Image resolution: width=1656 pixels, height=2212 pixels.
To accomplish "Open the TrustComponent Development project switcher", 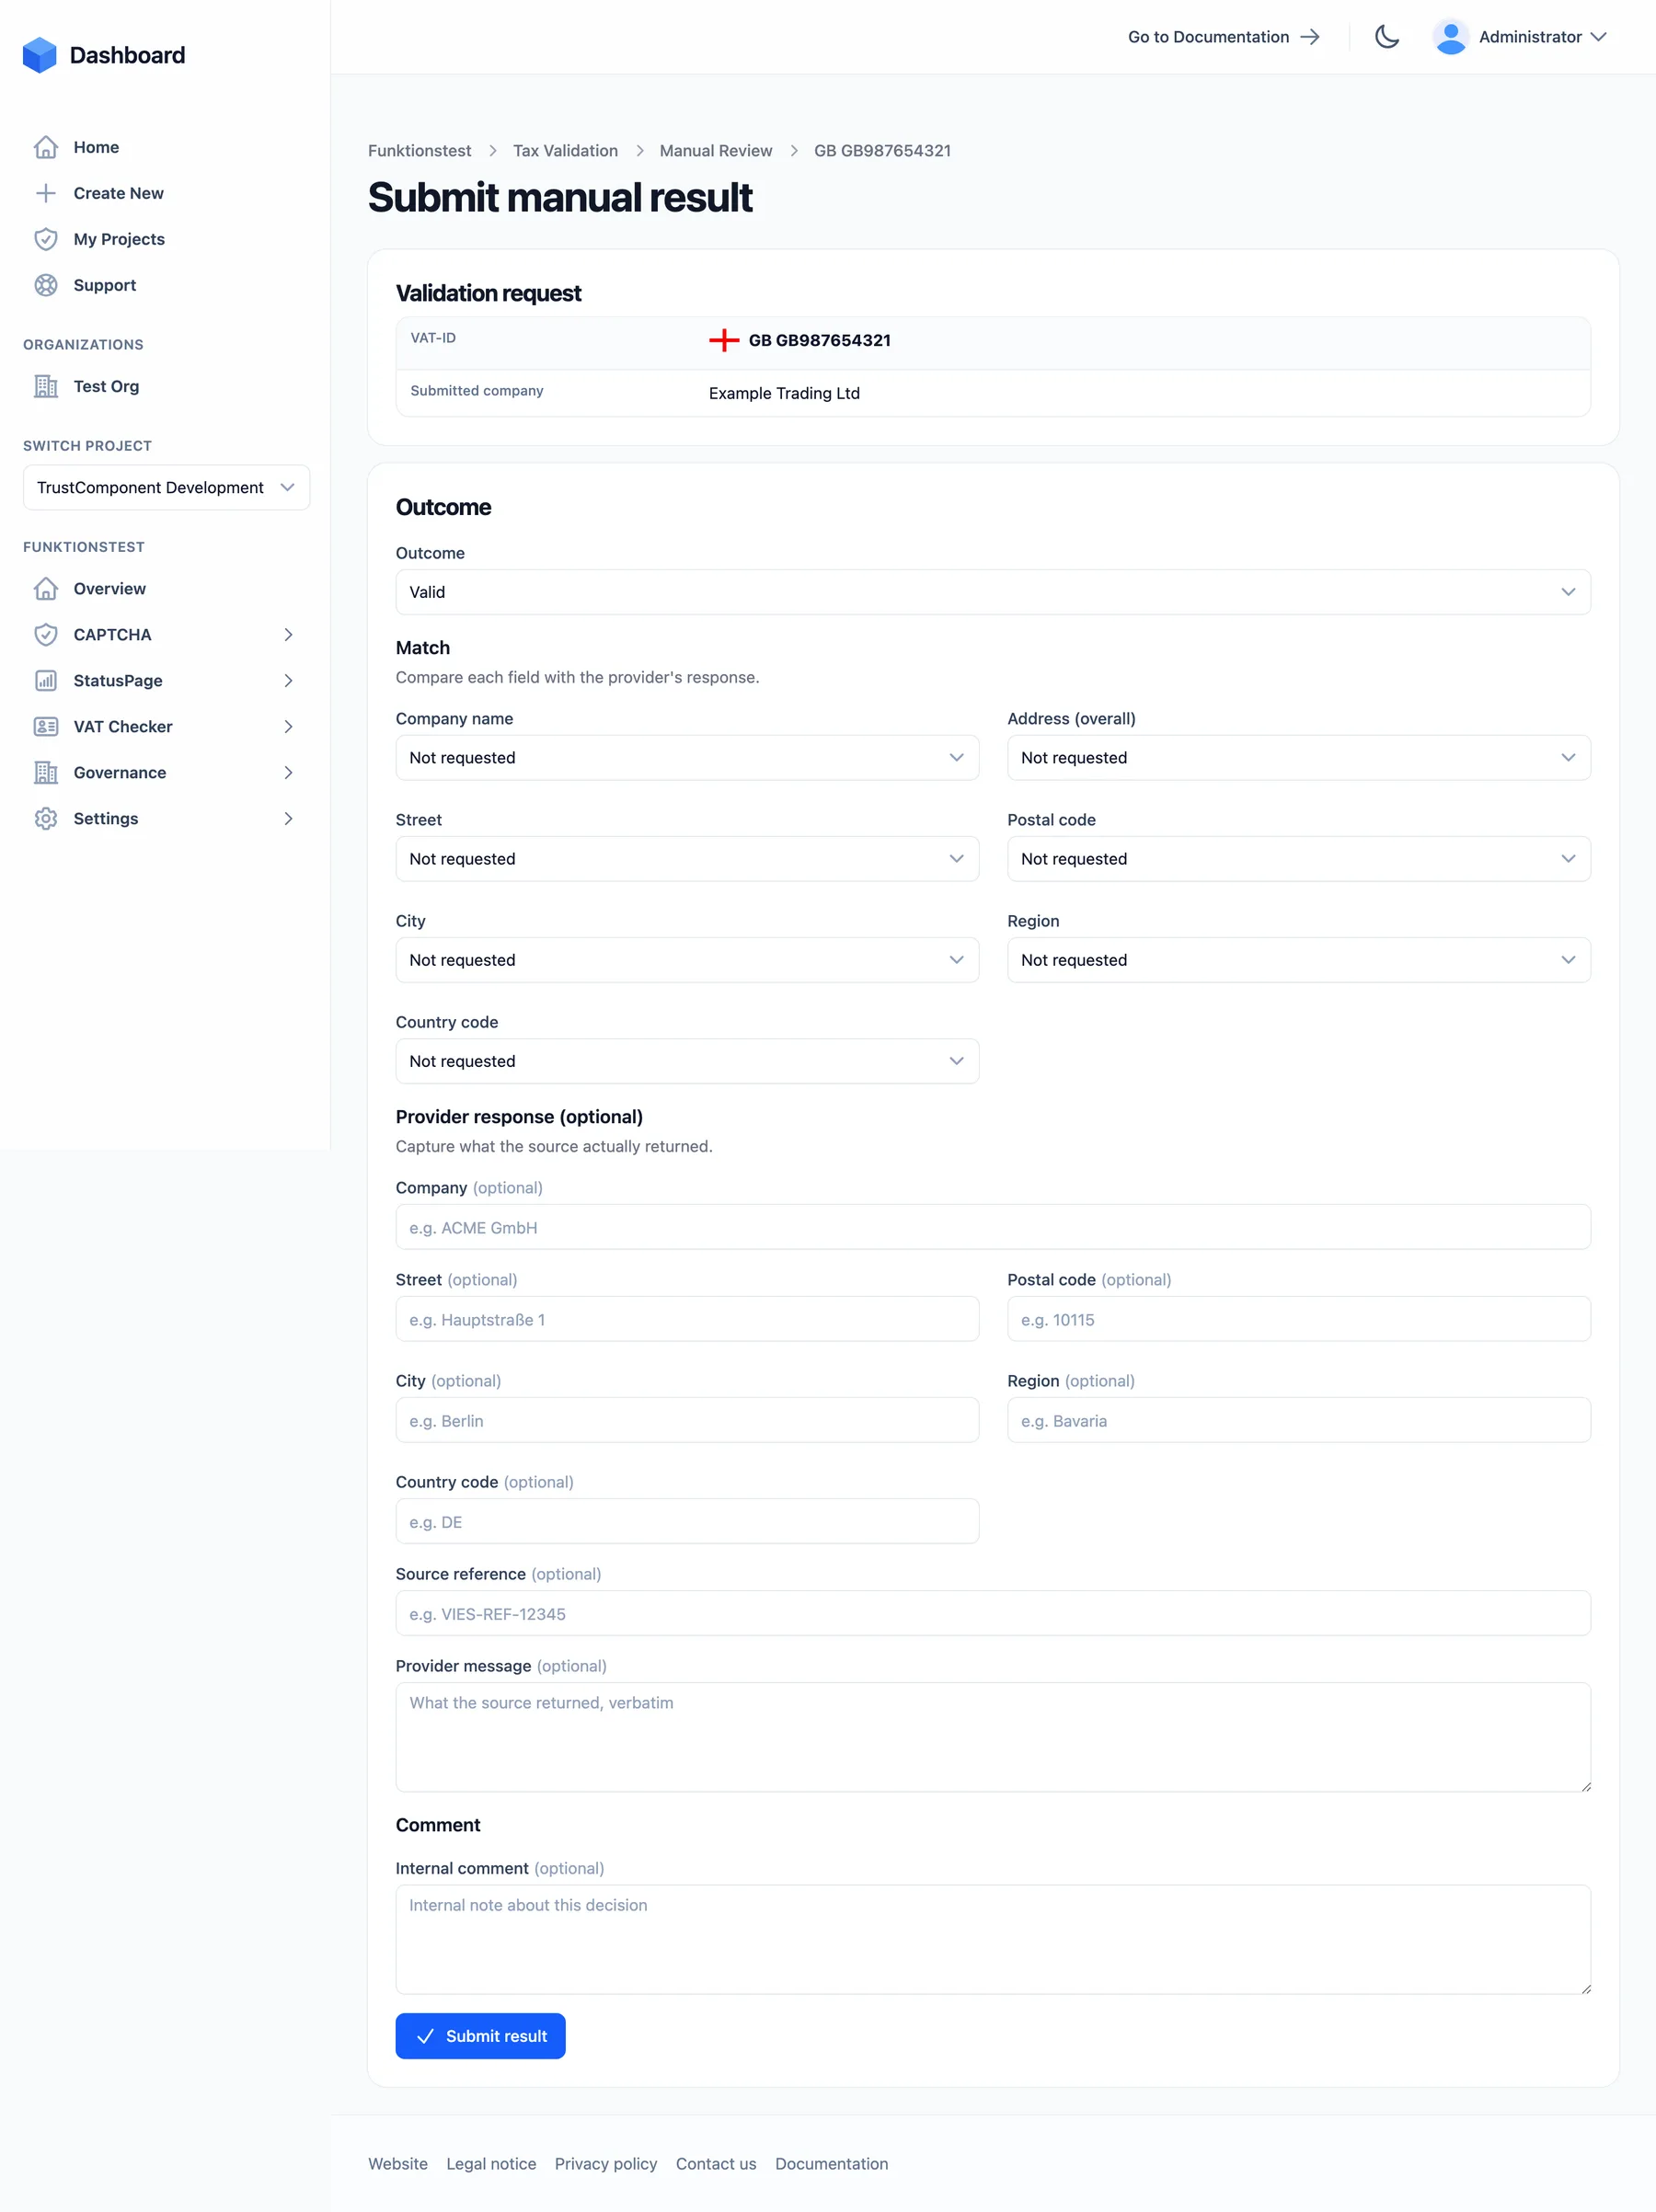I will (x=166, y=487).
